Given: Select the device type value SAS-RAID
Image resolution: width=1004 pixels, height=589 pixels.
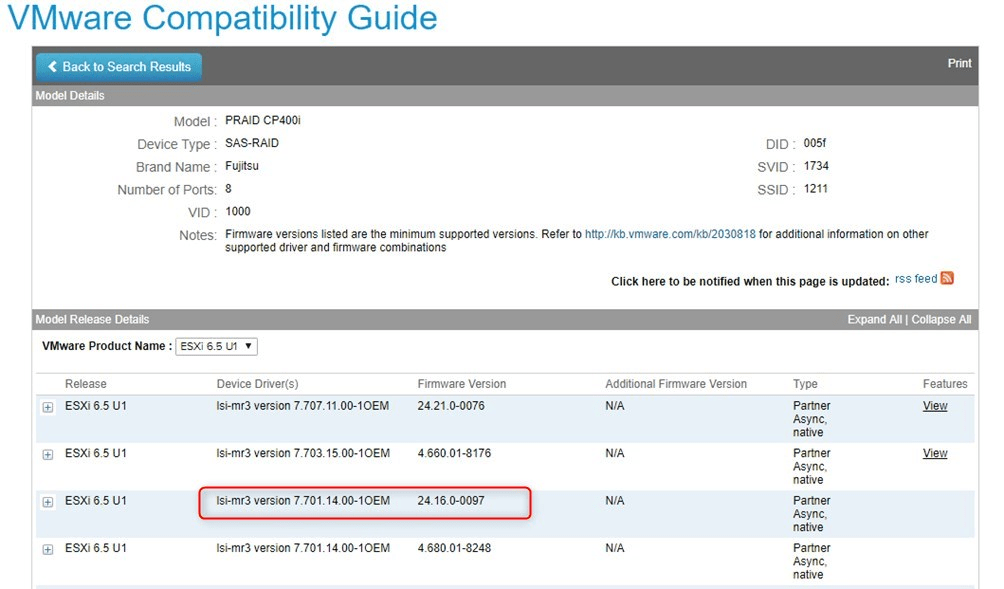Looking at the screenshot, I should tap(252, 143).
